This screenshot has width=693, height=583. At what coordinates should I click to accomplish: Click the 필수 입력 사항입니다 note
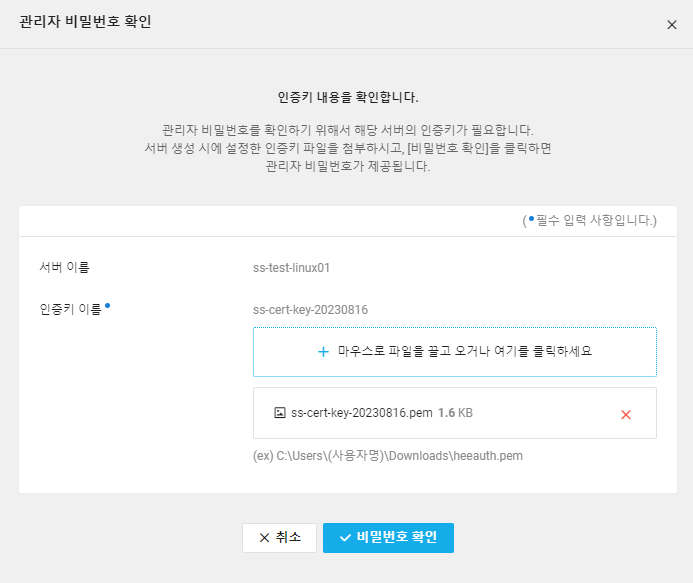click(590, 220)
